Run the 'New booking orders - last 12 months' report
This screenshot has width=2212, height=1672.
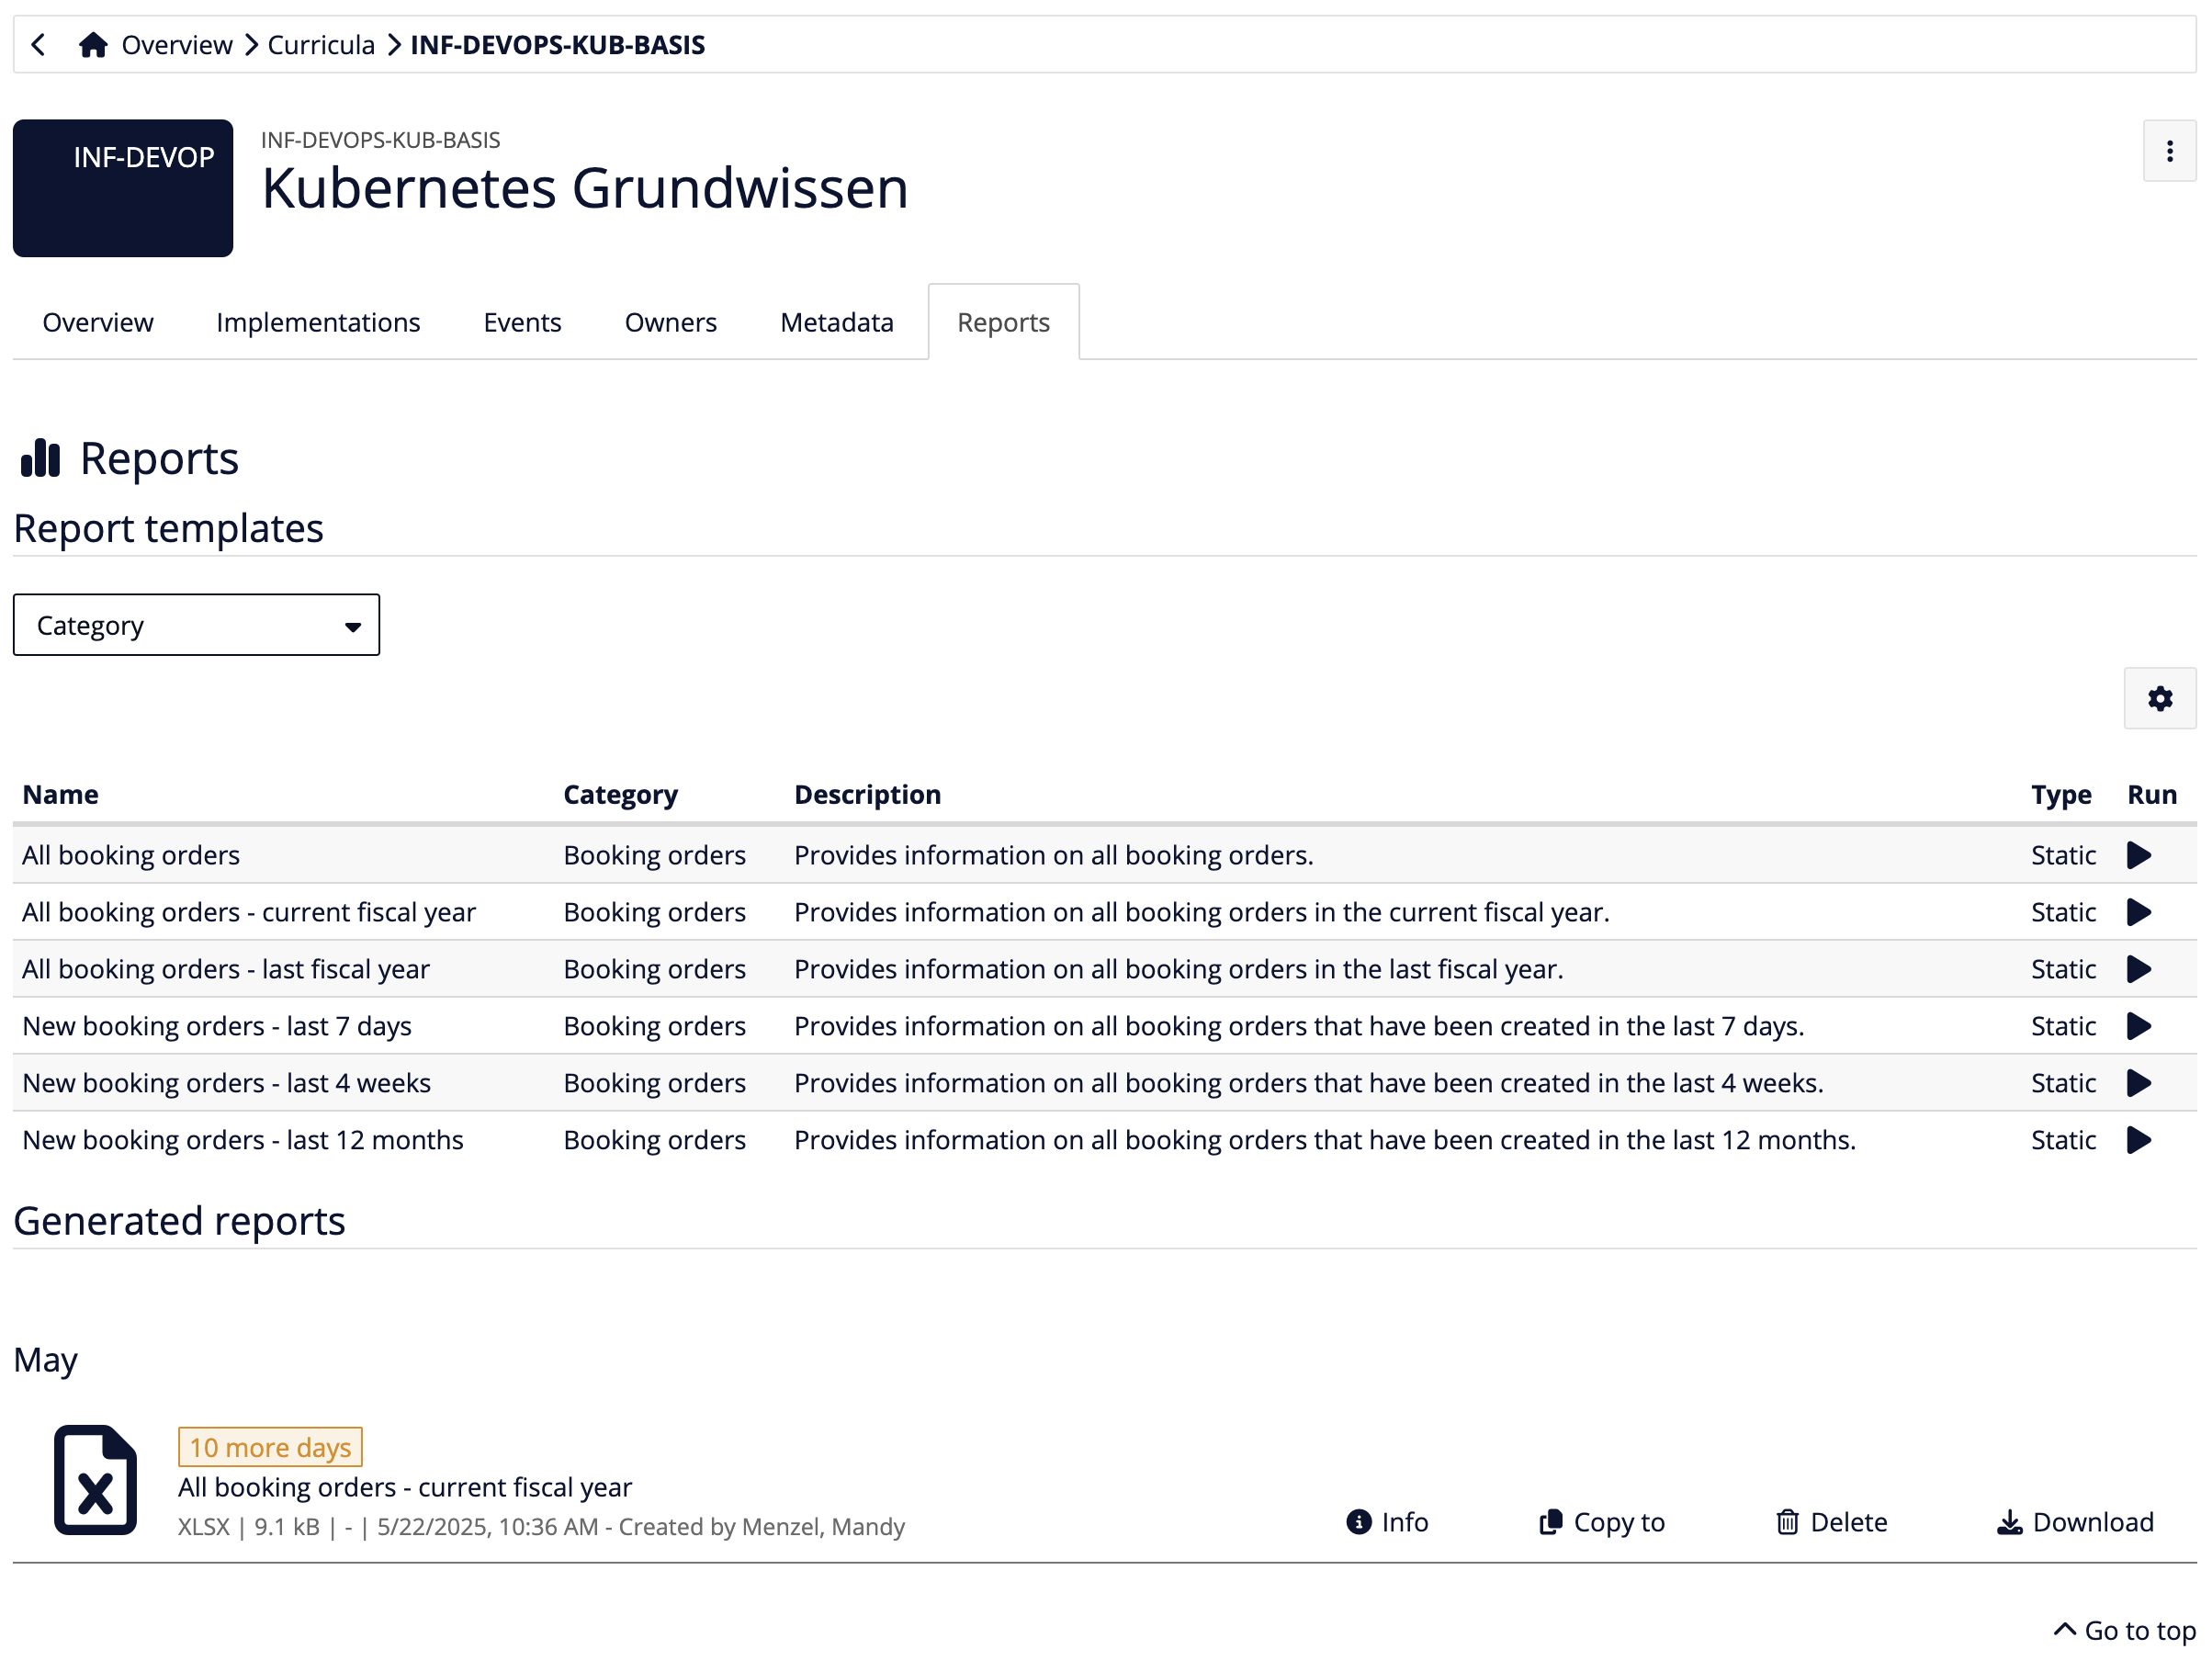pyautogui.click(x=2140, y=1139)
